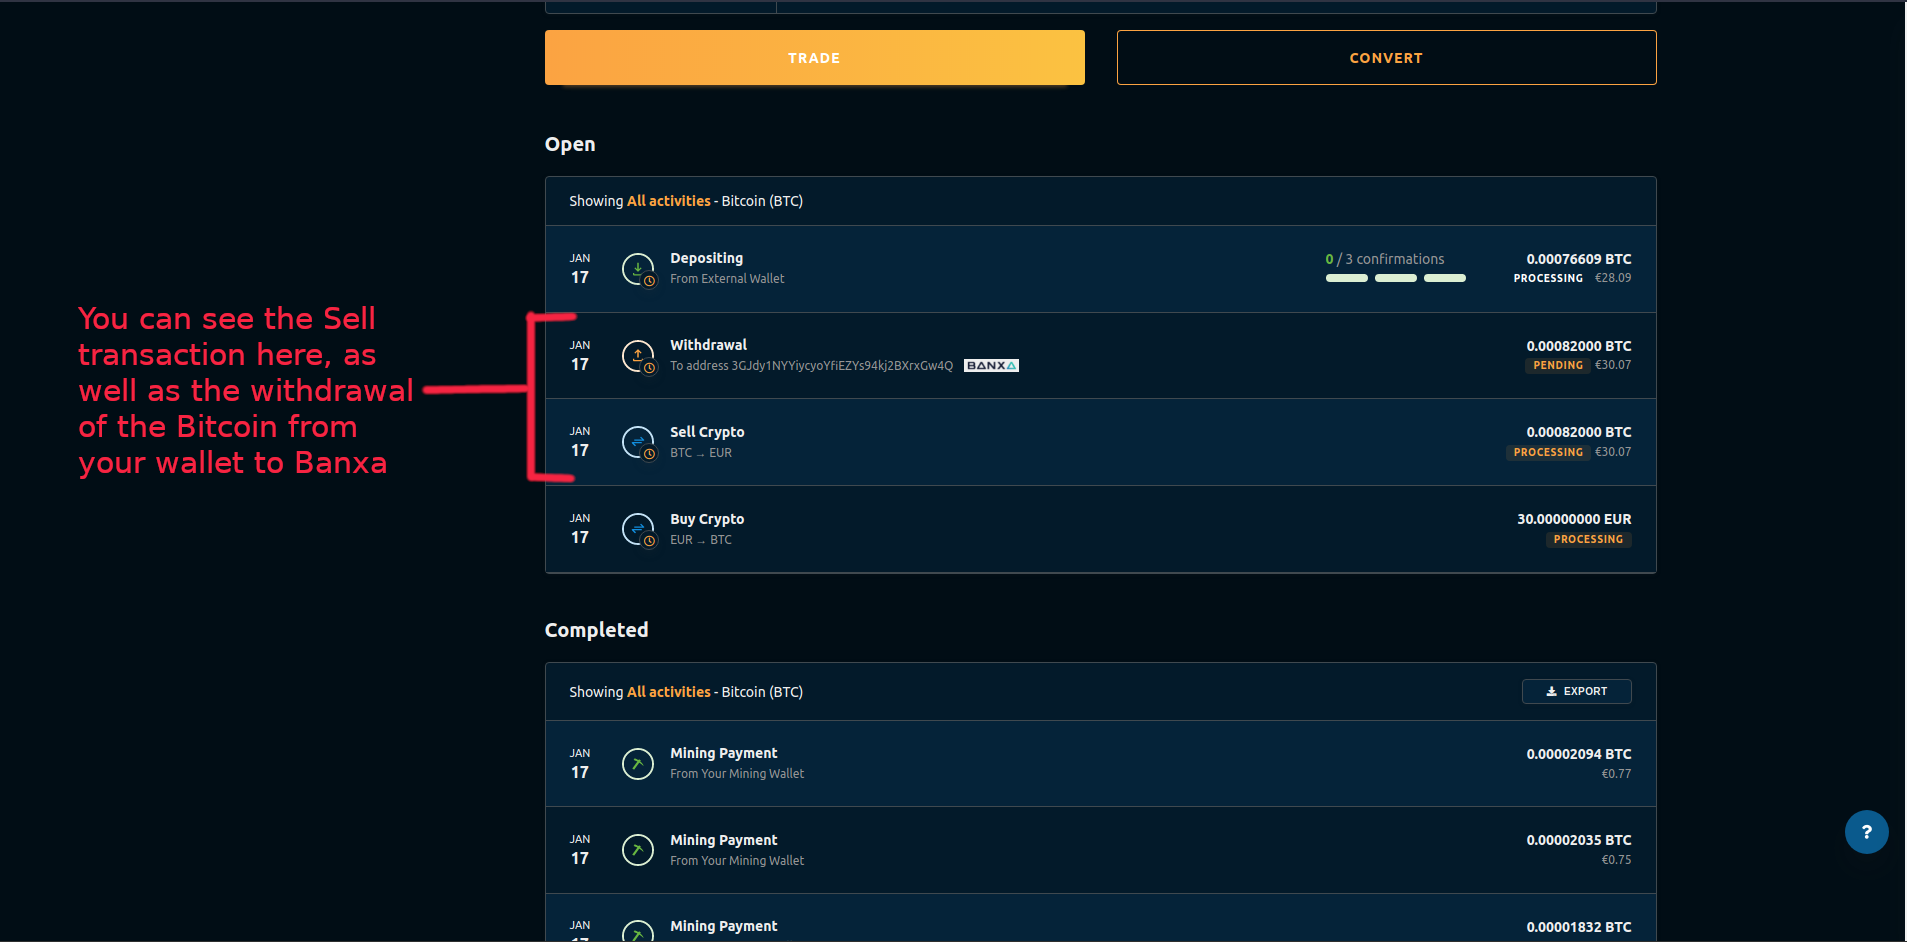Open the All activities filter in Open section
The image size is (1907, 942).
pyautogui.click(x=669, y=200)
